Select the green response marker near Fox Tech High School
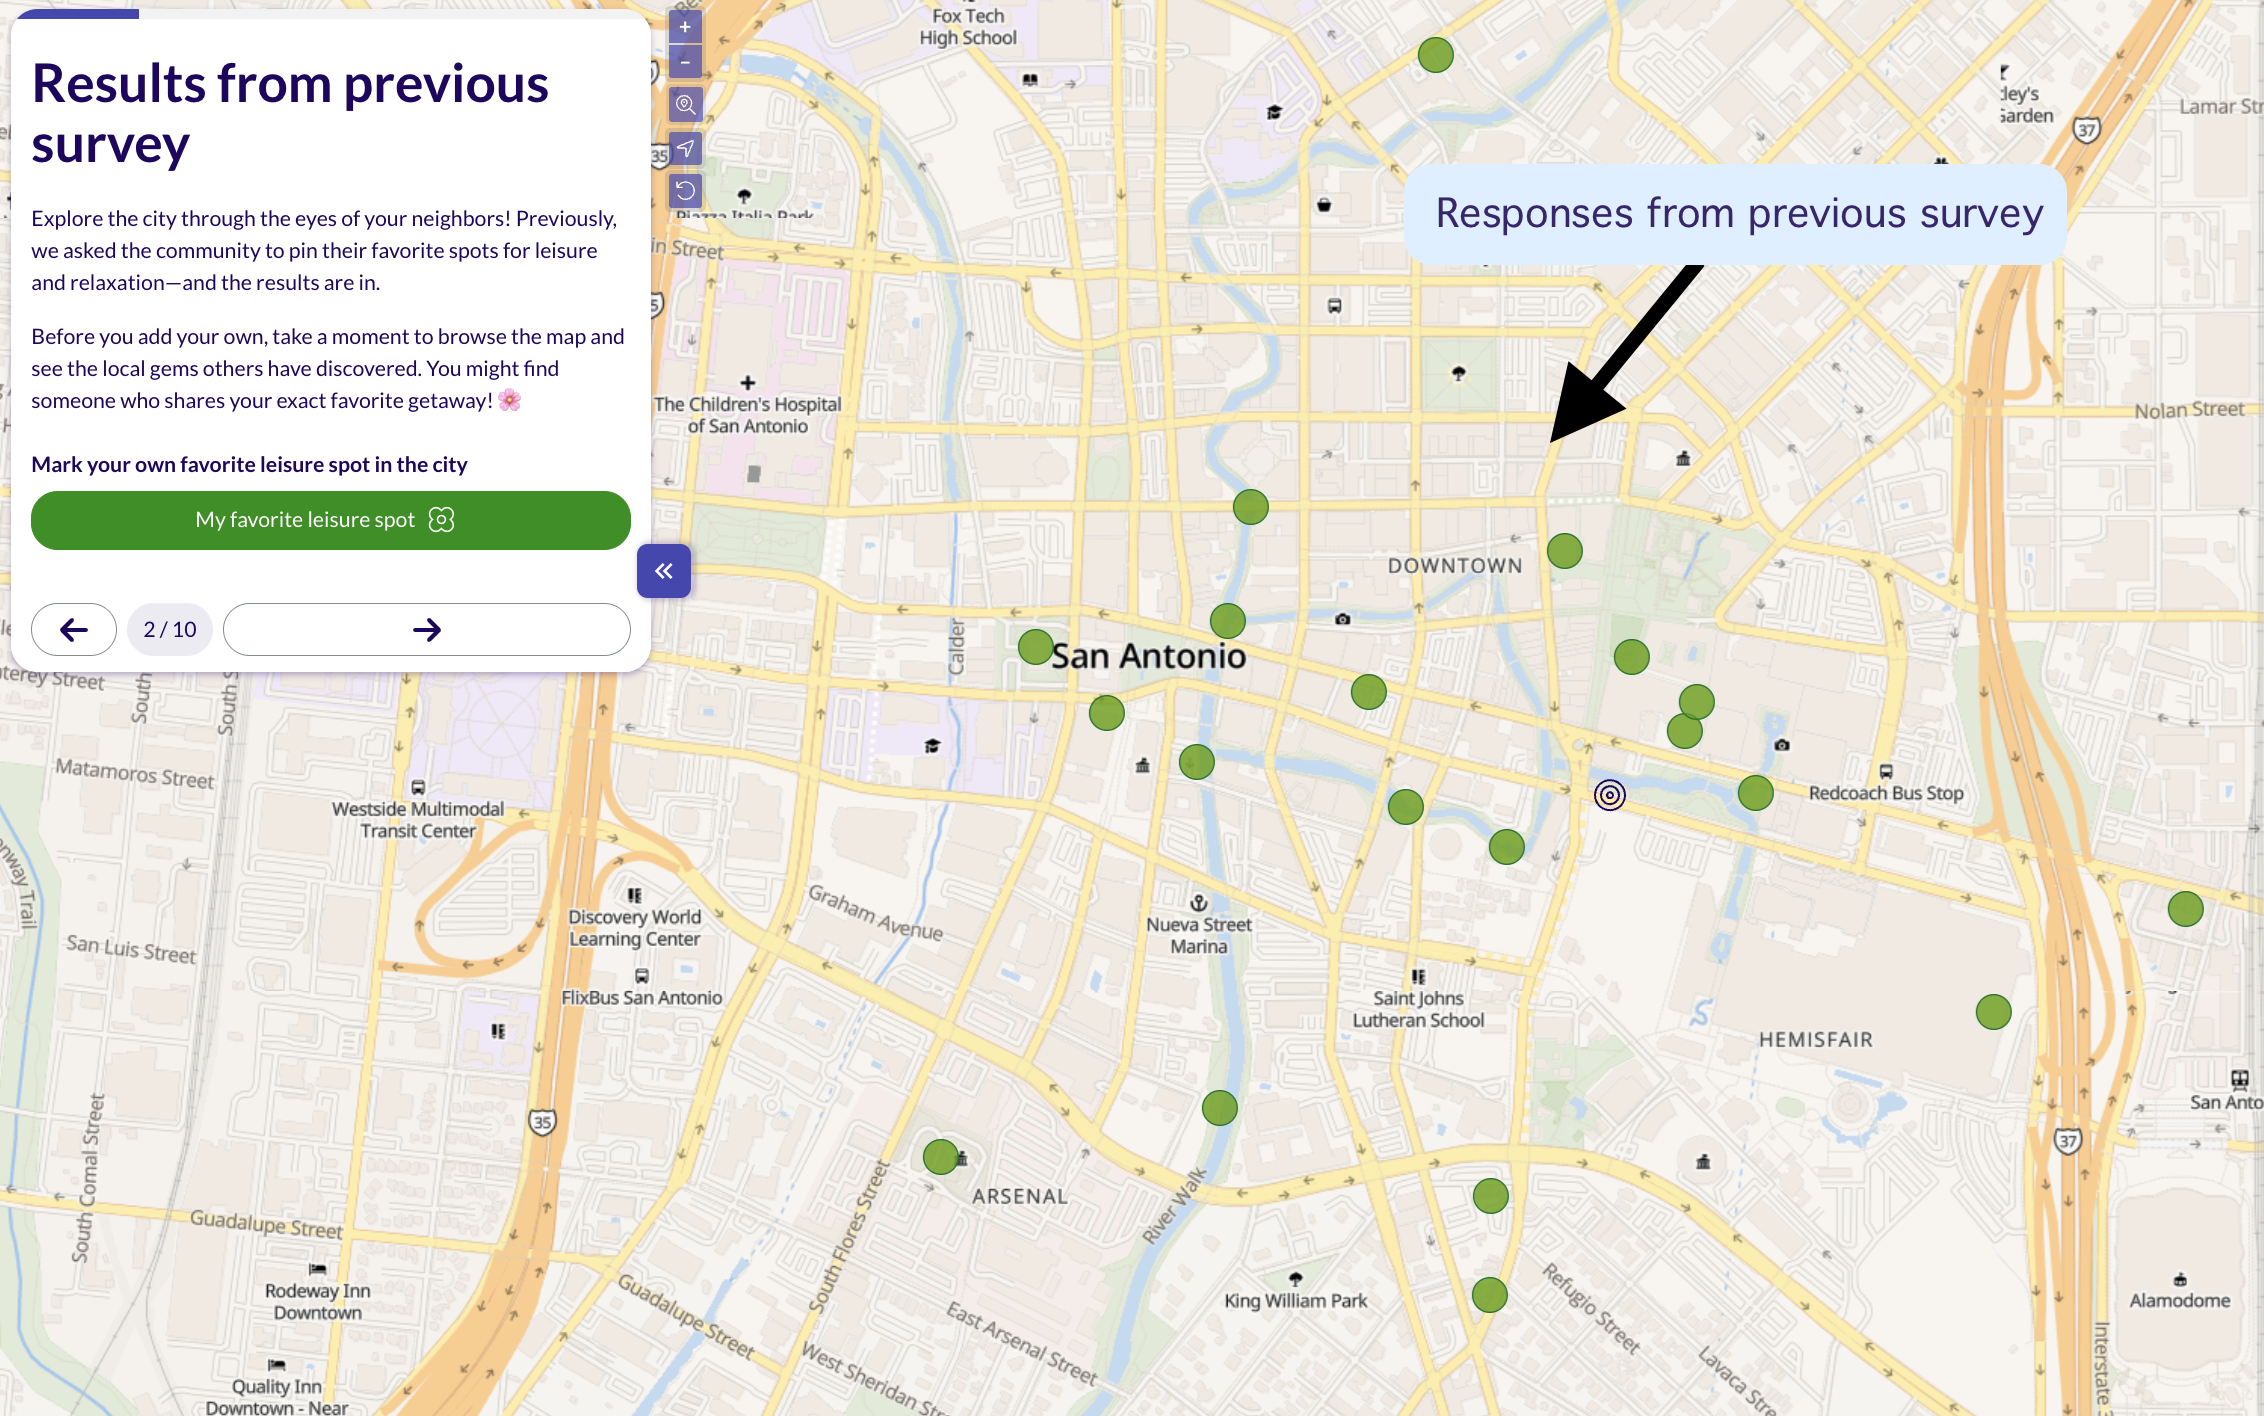Viewport: 2264px width, 1416px height. click(1436, 55)
